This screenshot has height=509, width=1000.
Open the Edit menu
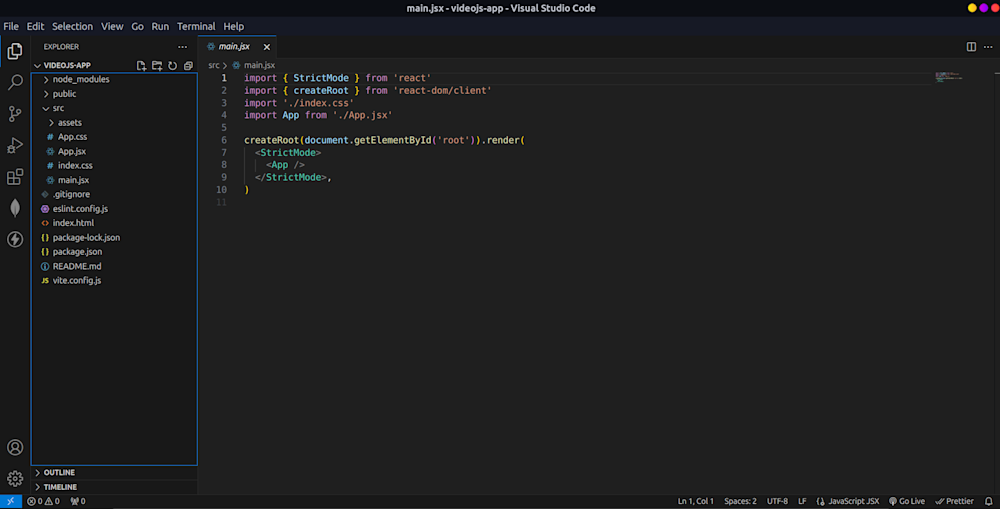35,27
